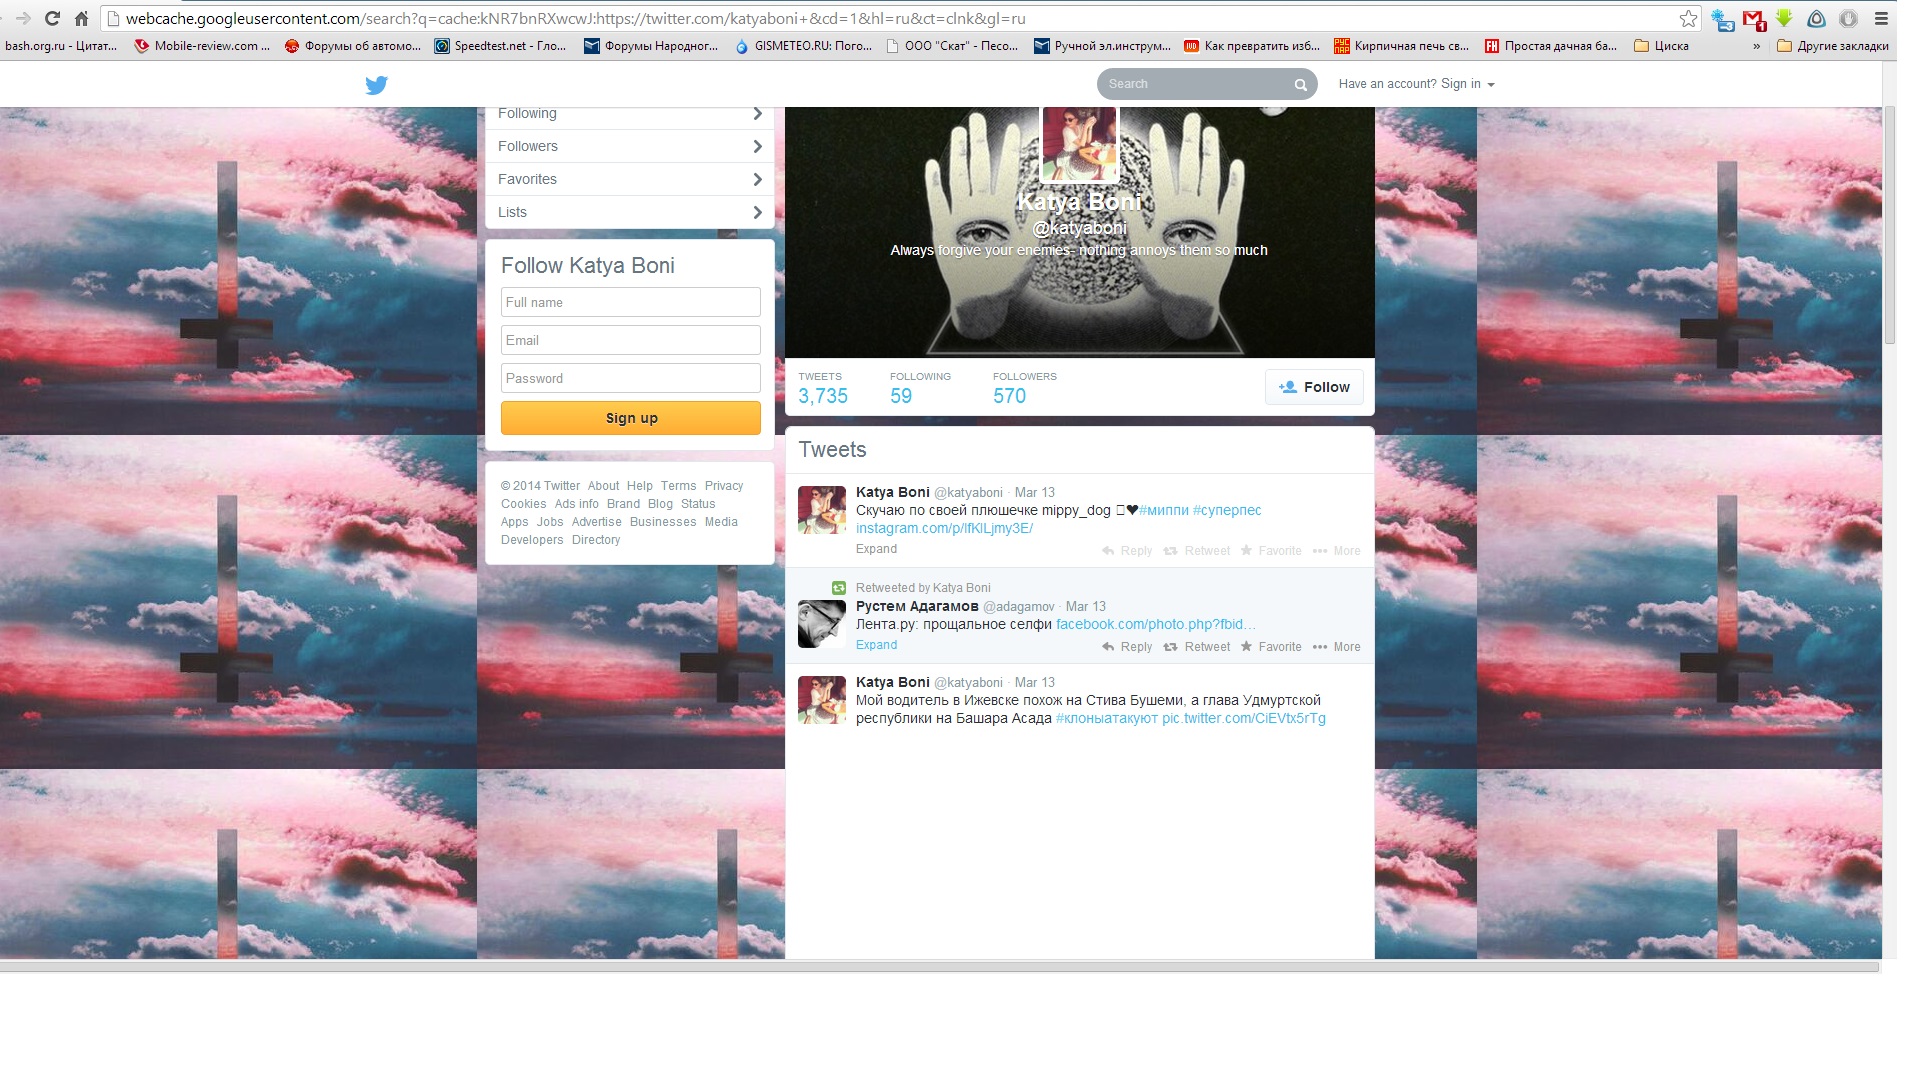This screenshot has height=1080, width=1920.
Task: Focus the Password field
Action: tap(631, 378)
